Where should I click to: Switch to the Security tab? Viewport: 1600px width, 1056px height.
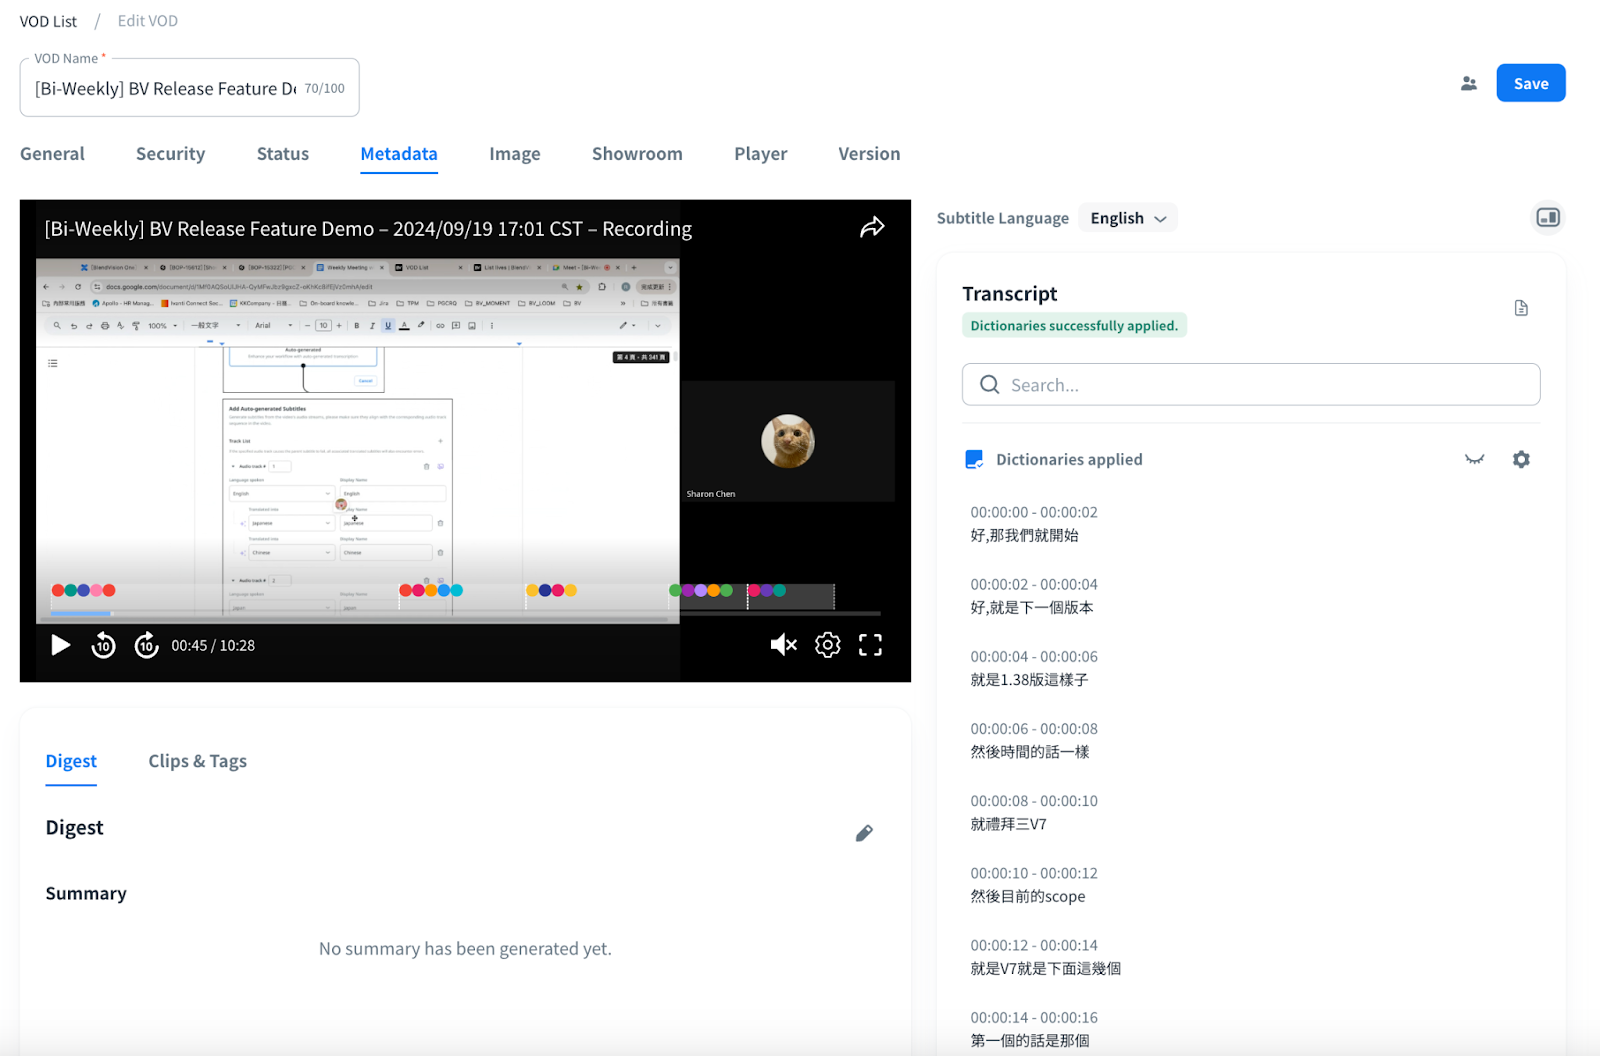(x=170, y=154)
